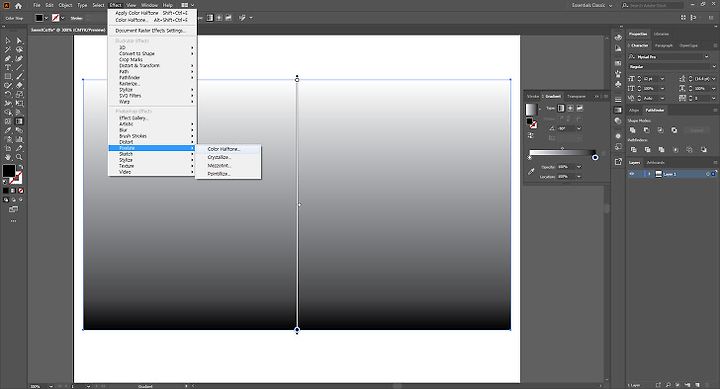Image resolution: width=720 pixels, height=389 pixels.
Task: Open the Myriad Pro font family dropdown
Action: [706, 57]
